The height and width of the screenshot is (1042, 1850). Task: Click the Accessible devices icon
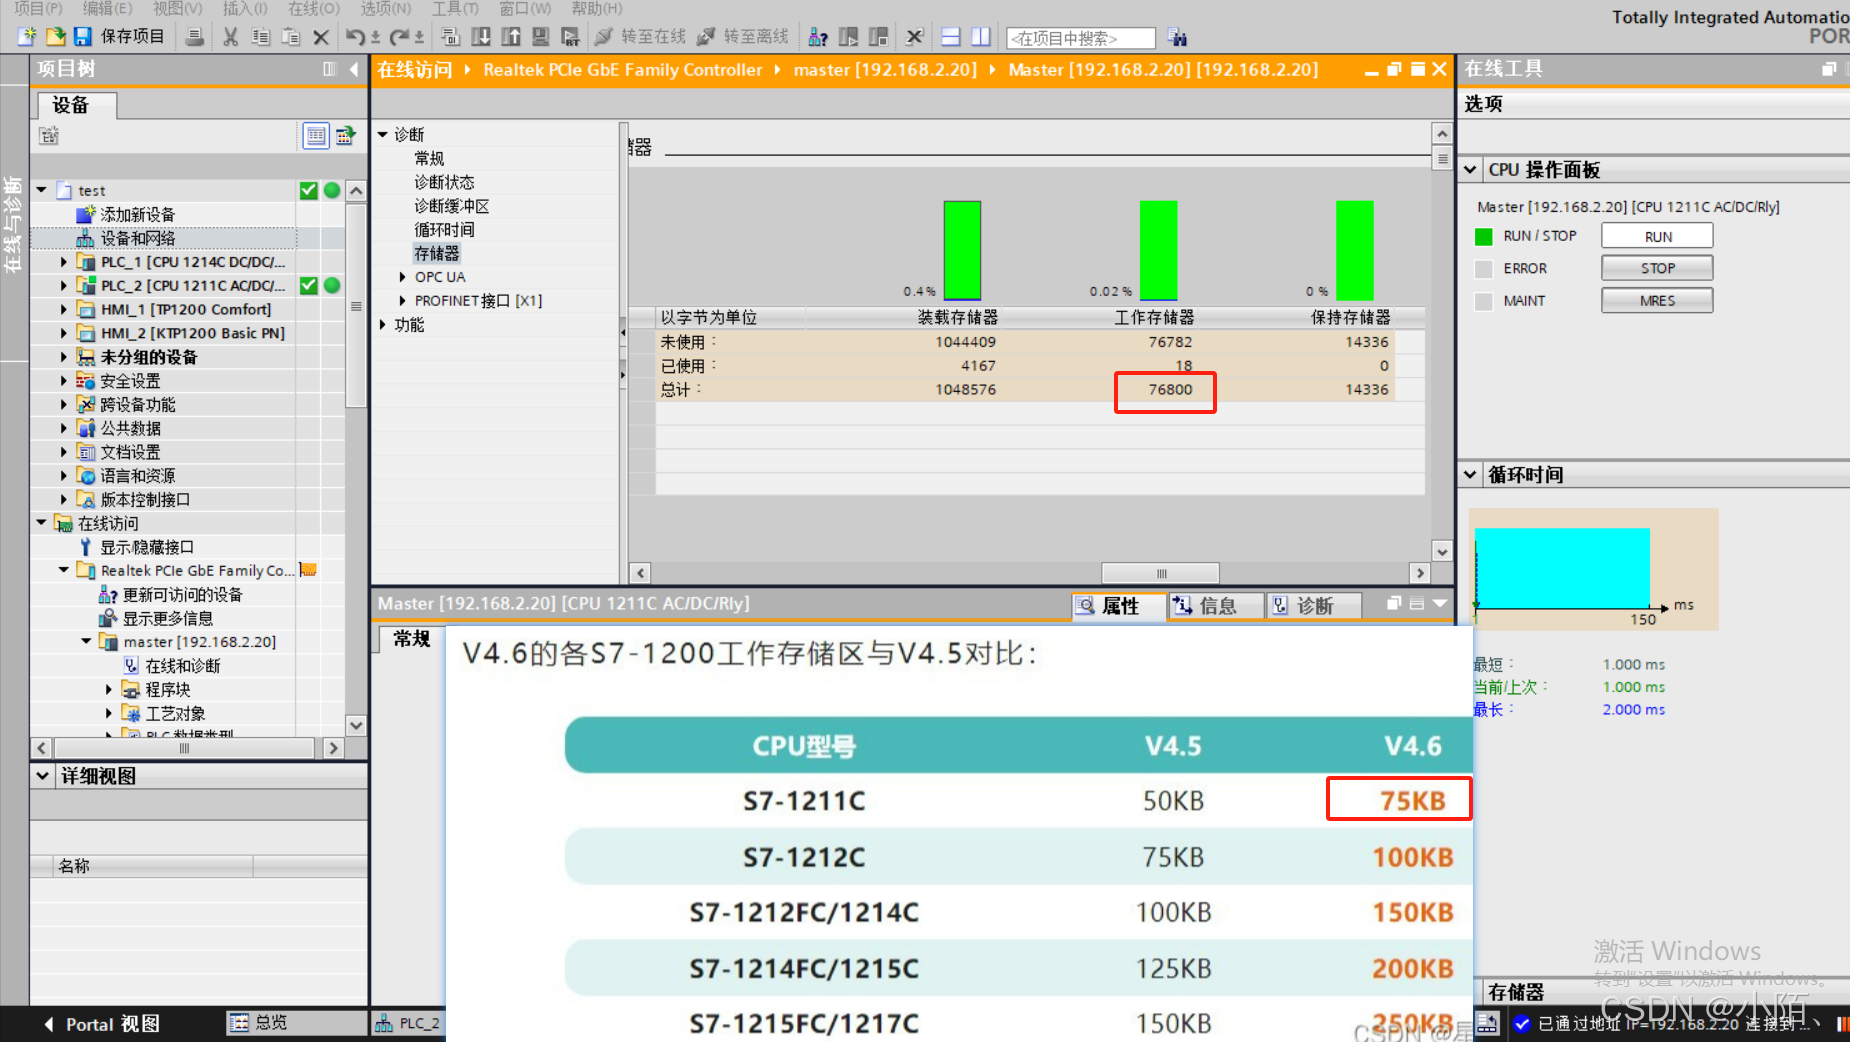[x=818, y=37]
